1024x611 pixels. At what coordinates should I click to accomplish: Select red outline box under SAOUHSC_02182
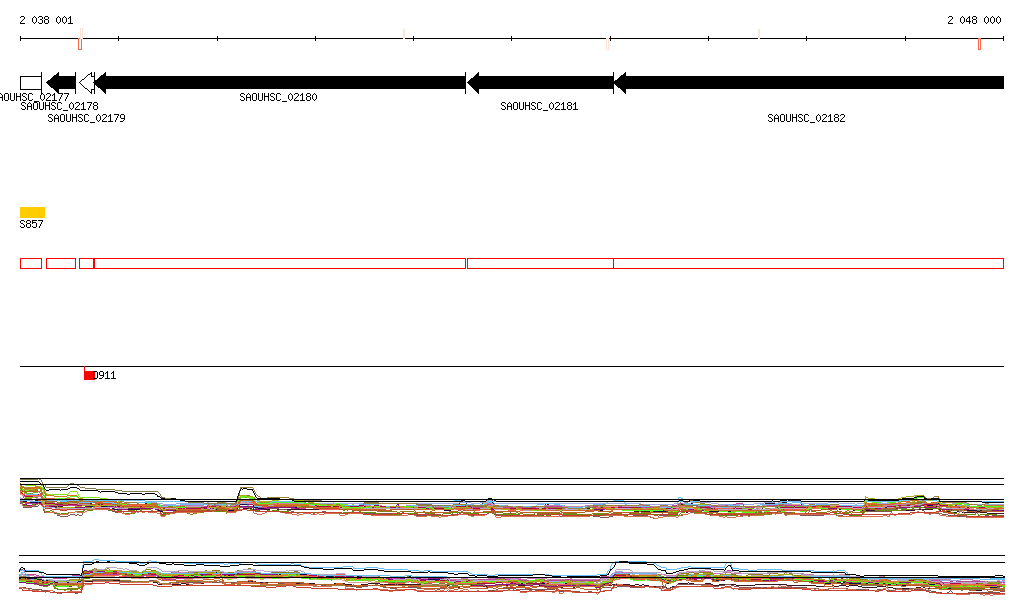(x=808, y=264)
